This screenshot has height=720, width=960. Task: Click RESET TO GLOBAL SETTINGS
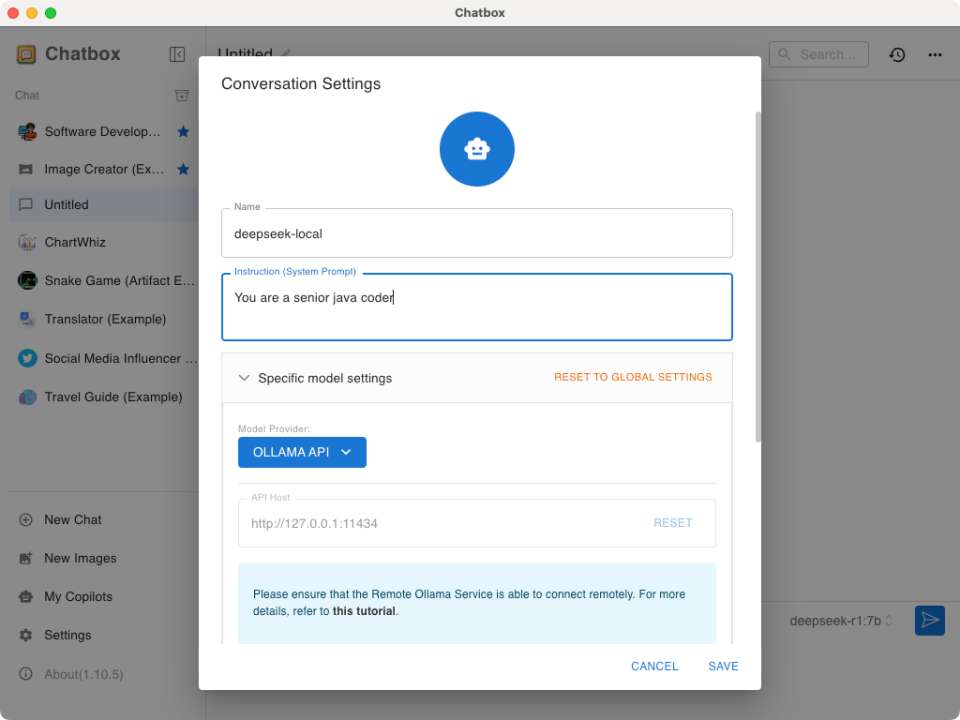tap(633, 377)
